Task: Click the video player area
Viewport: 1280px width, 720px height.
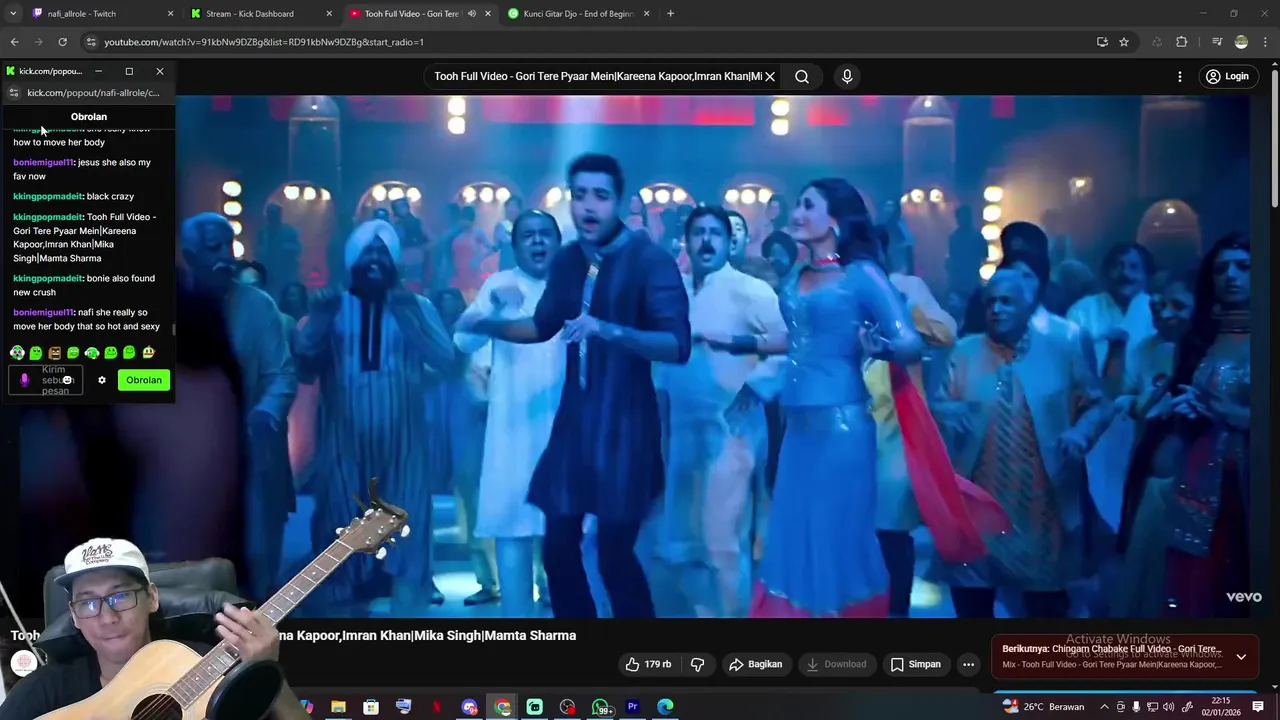Action: (634, 356)
